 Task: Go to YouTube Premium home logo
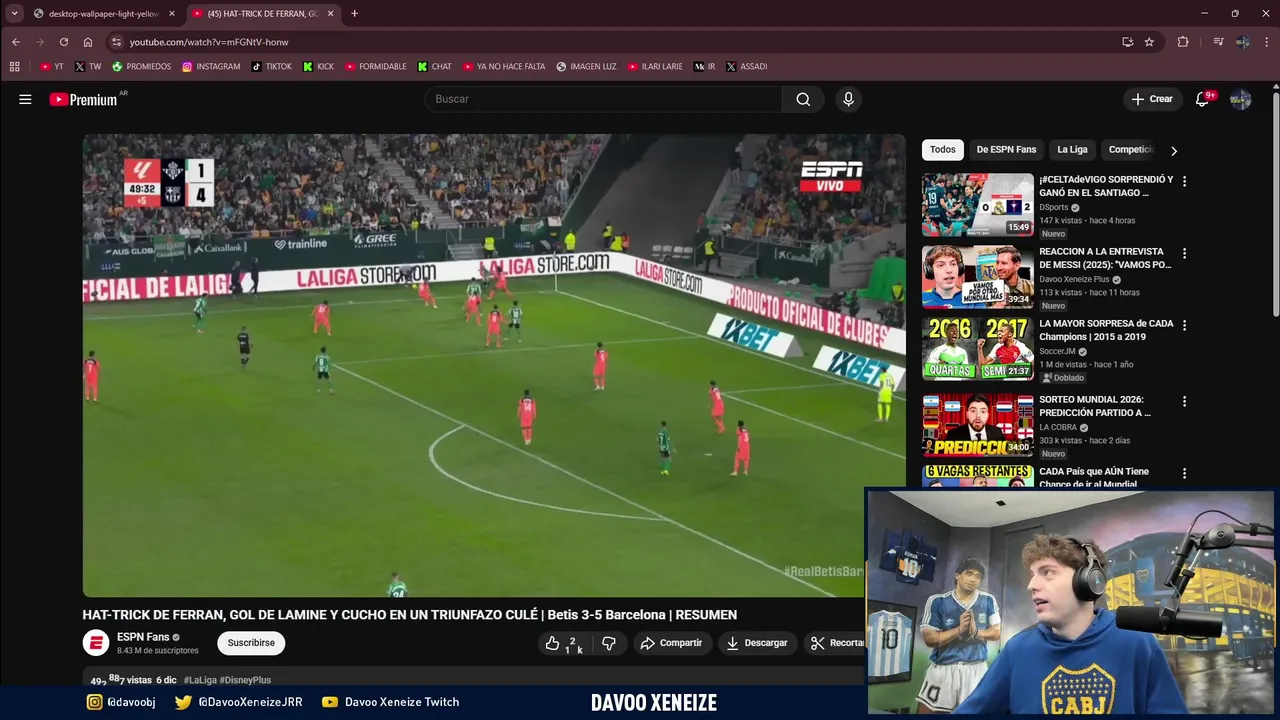tap(84, 99)
